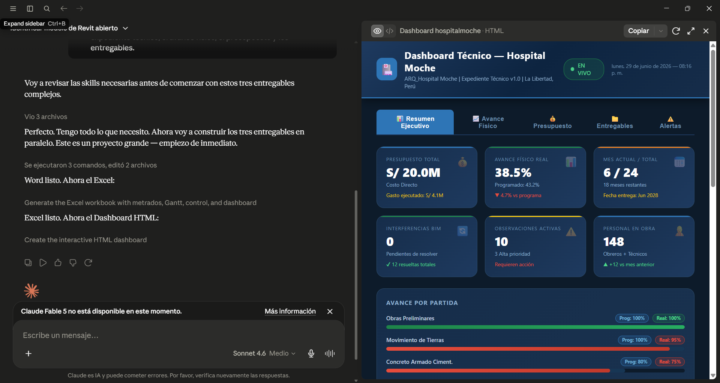This screenshot has width=720, height=383.
Task: Click the Copiar button
Action: 639,31
